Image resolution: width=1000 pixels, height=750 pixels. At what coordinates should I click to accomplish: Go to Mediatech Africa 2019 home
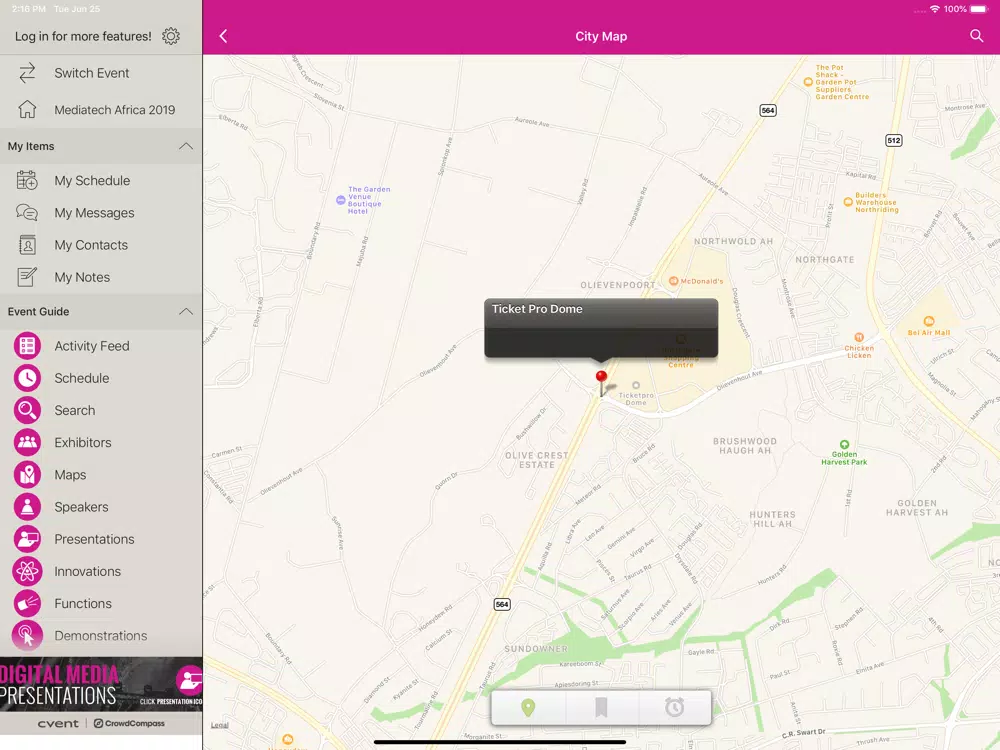[115, 110]
